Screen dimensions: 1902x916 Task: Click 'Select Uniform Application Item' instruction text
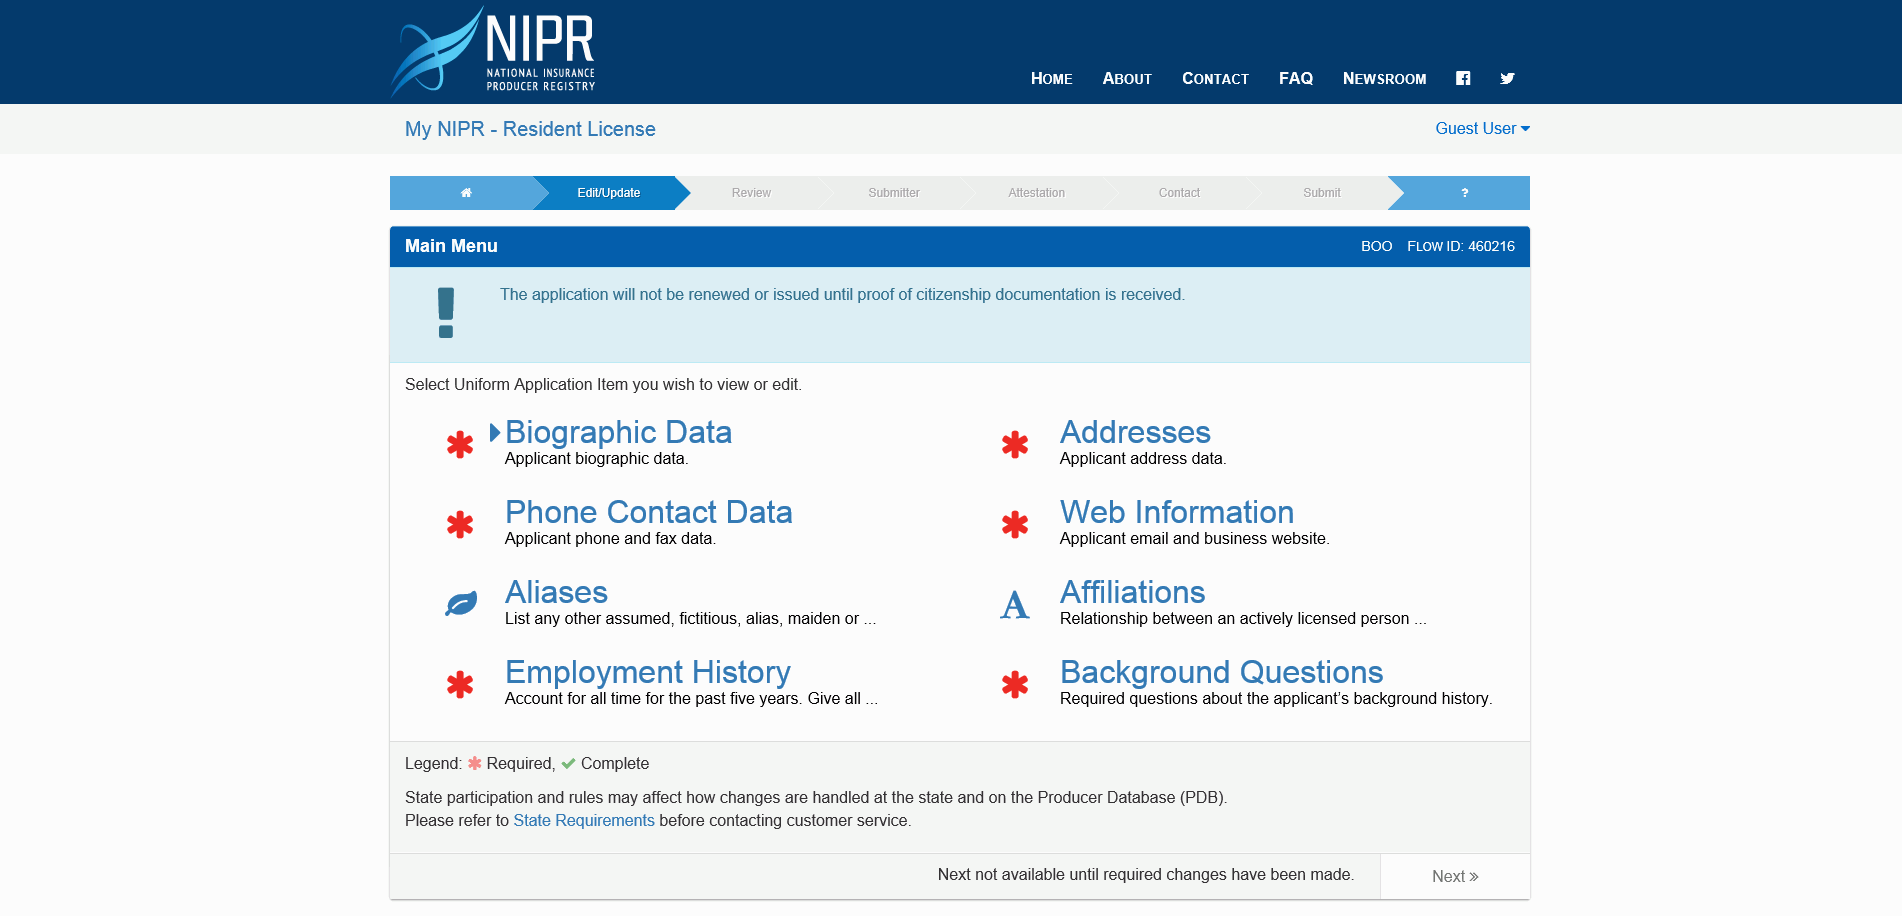click(603, 385)
